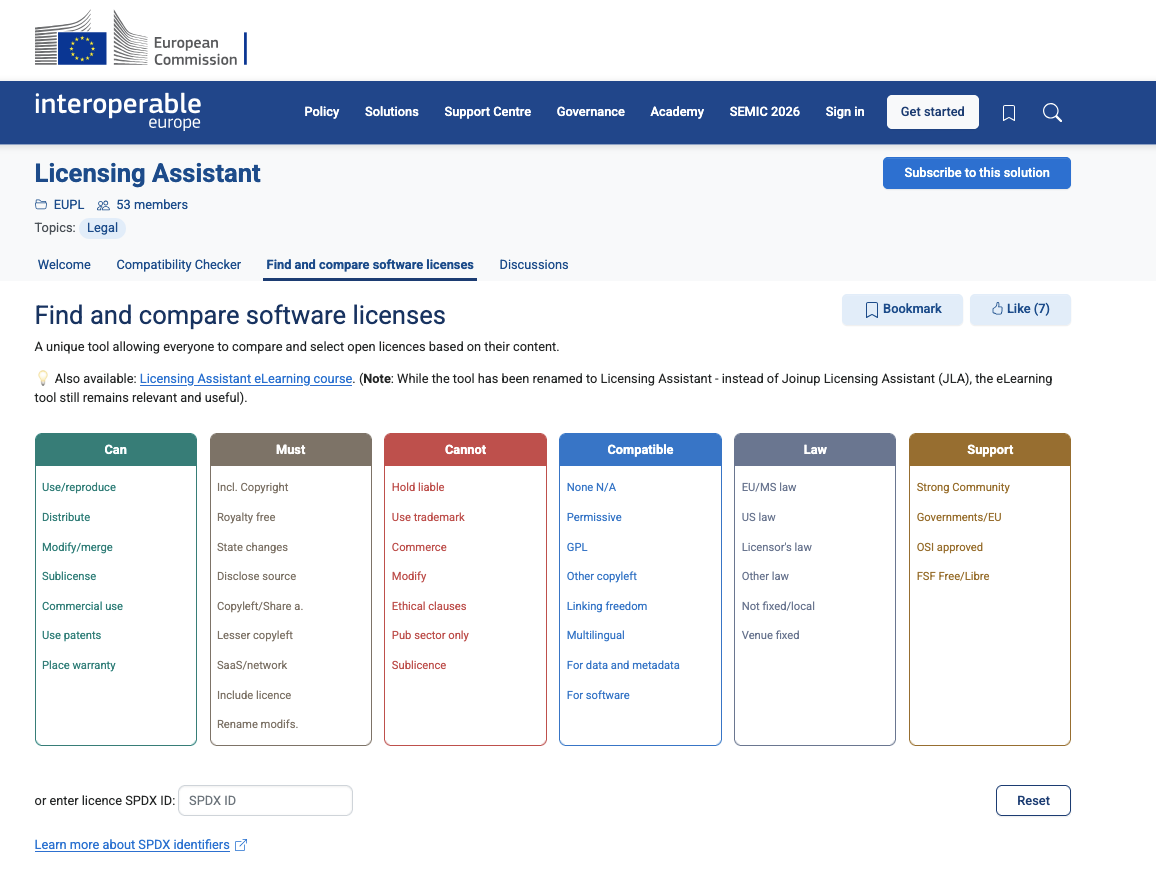Open the SEMIC 2026 menu item

[765, 112]
